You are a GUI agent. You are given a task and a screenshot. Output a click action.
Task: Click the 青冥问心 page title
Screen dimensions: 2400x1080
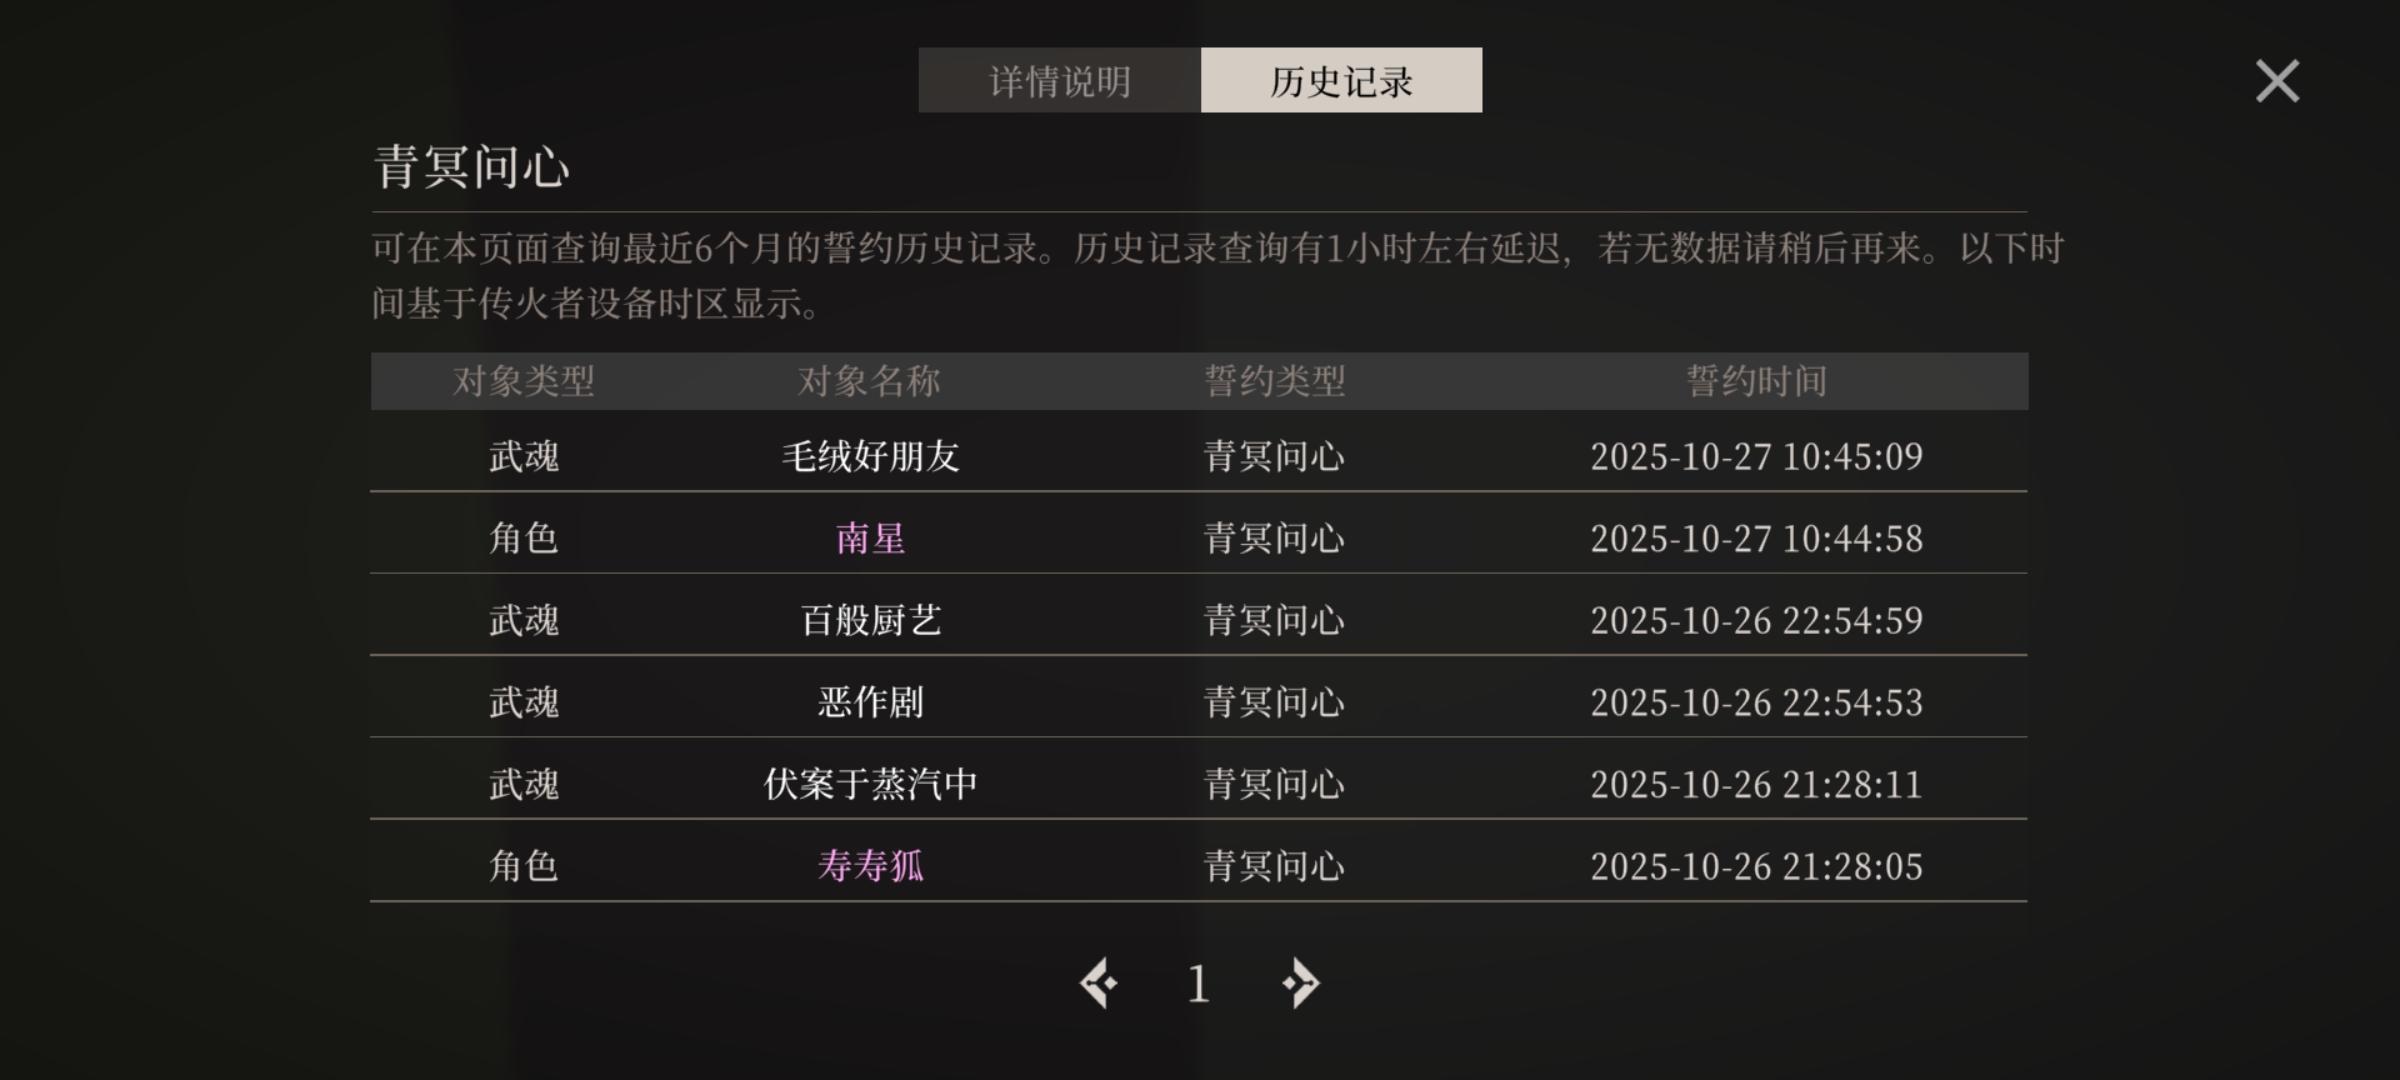click(x=471, y=166)
